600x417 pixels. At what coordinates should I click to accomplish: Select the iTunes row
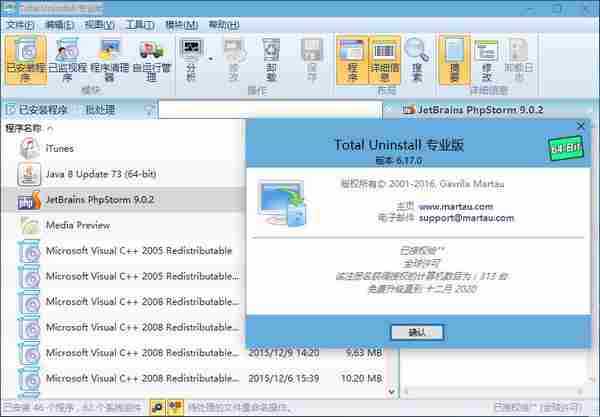pyautogui.click(x=122, y=148)
